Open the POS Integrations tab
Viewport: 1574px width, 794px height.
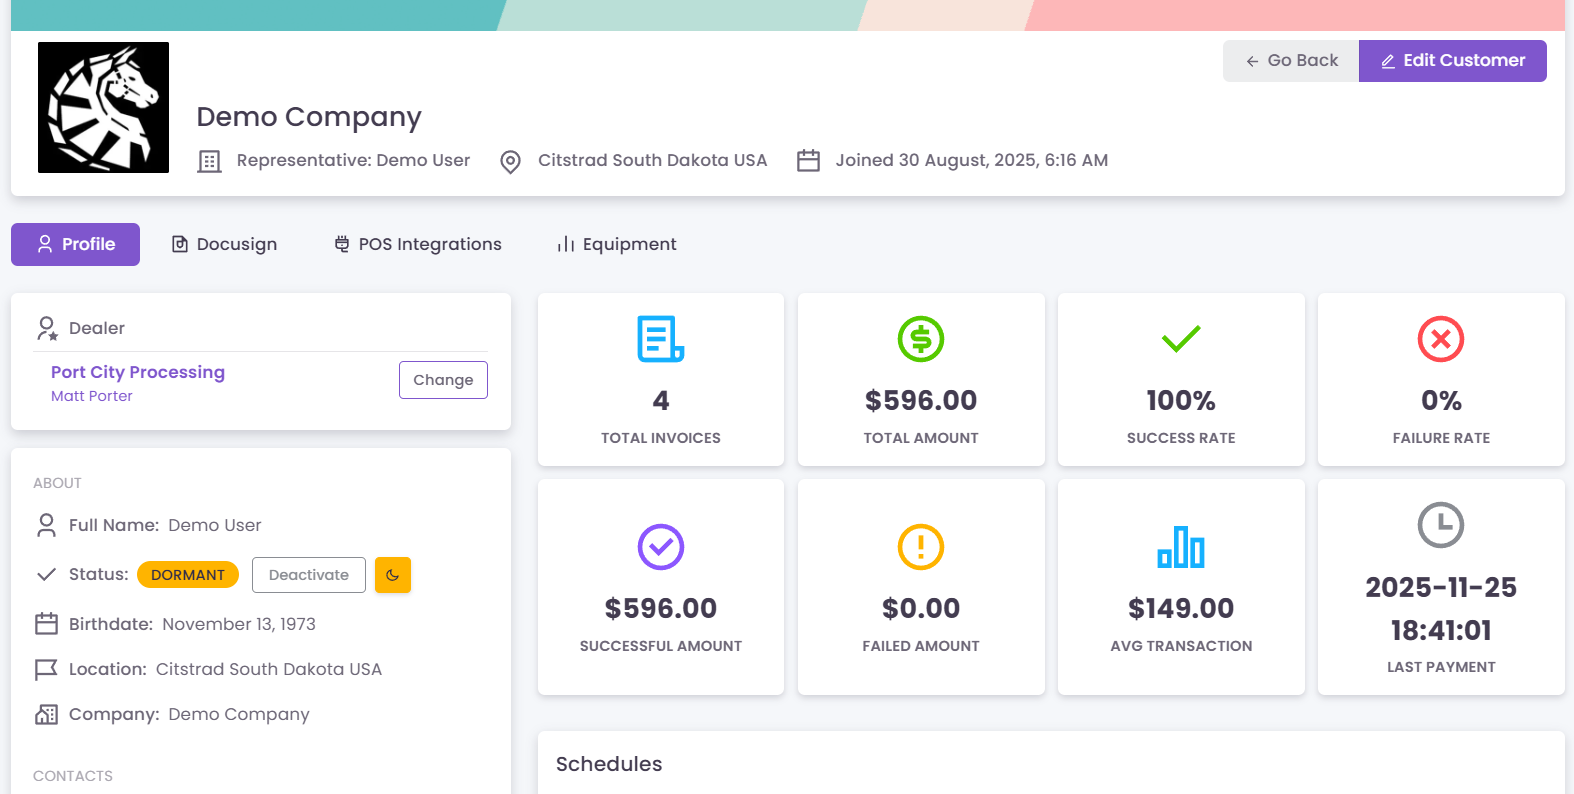point(418,244)
